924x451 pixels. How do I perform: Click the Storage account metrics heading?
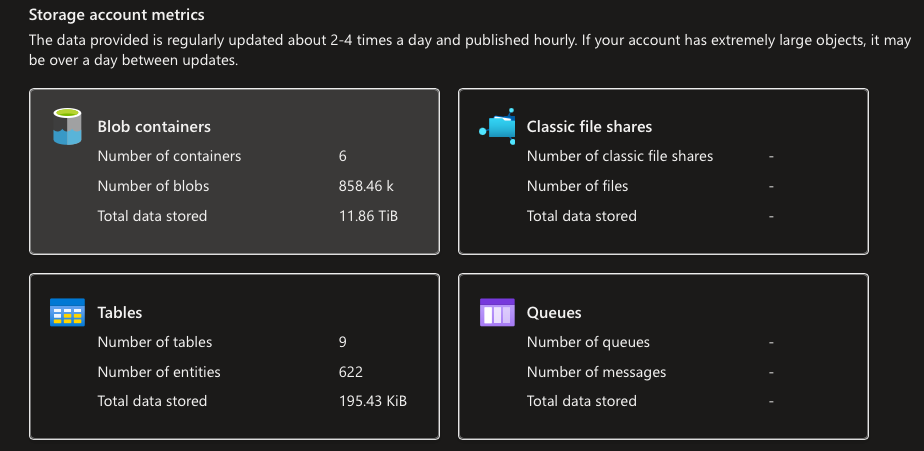click(117, 14)
